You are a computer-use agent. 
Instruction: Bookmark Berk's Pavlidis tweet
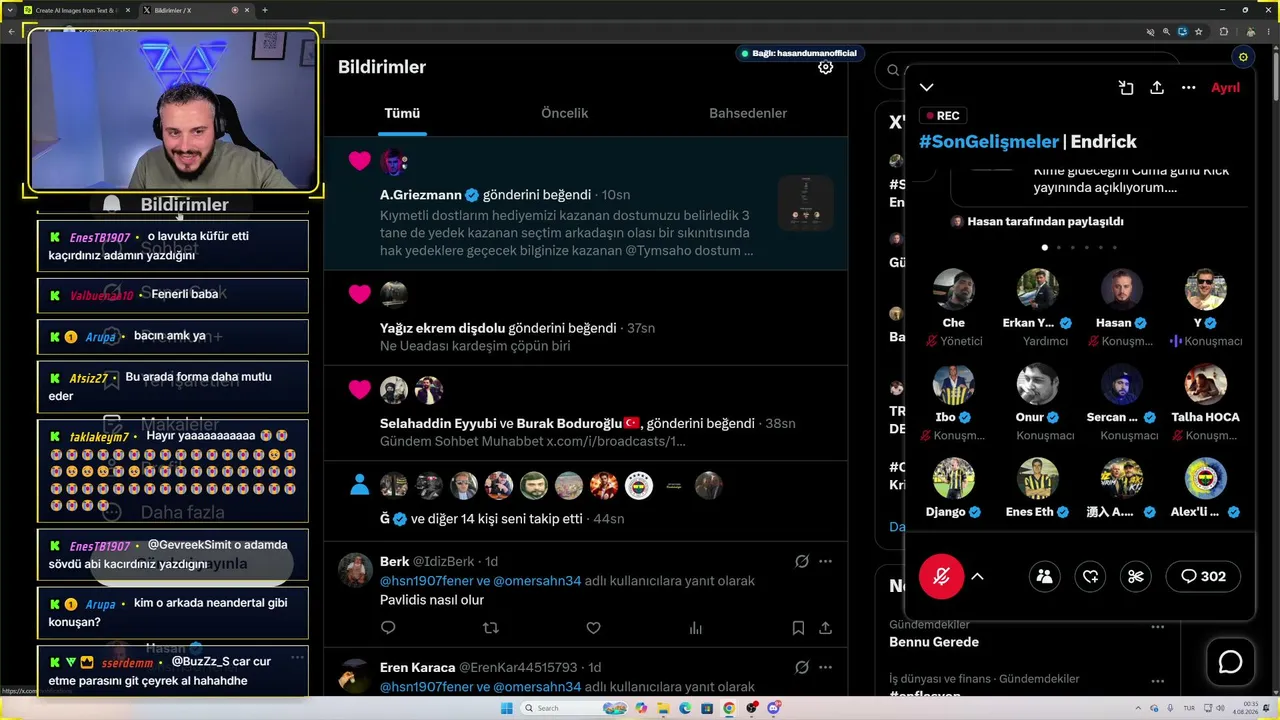pyautogui.click(x=798, y=628)
